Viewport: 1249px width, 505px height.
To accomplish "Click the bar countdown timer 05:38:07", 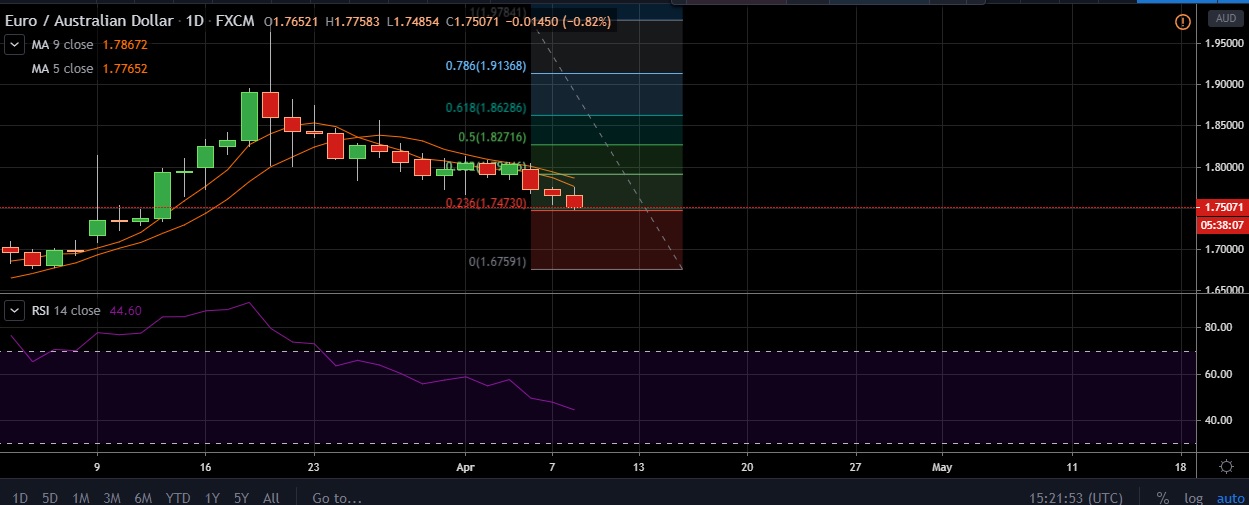I will pos(1223,225).
